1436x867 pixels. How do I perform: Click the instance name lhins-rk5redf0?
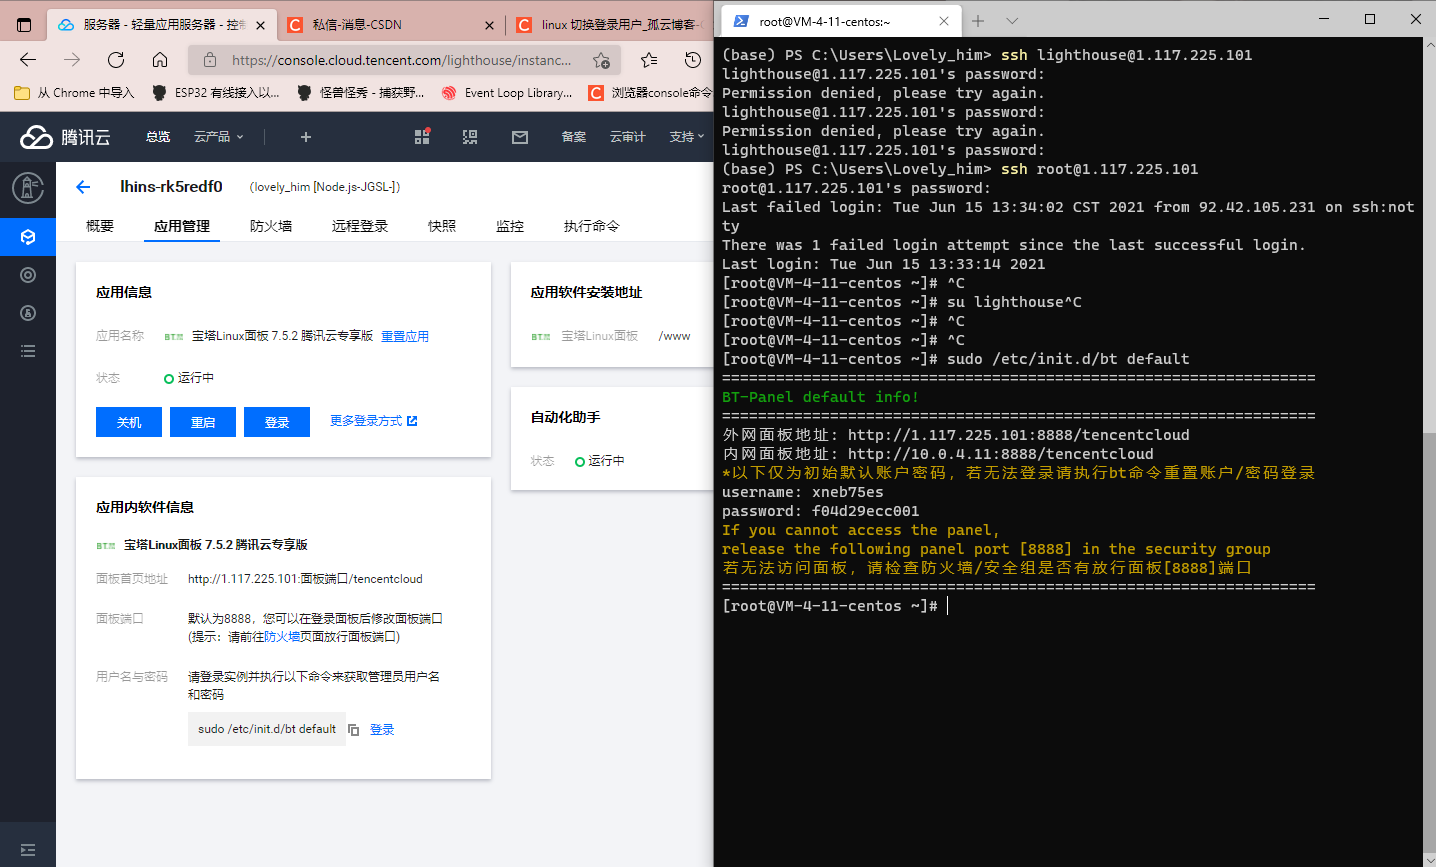coord(171,187)
